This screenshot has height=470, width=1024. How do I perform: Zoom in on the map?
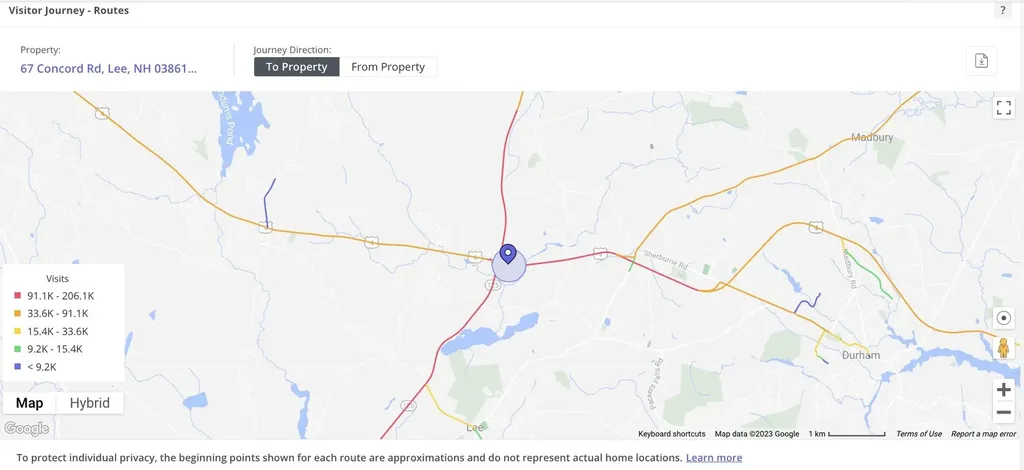1004,389
